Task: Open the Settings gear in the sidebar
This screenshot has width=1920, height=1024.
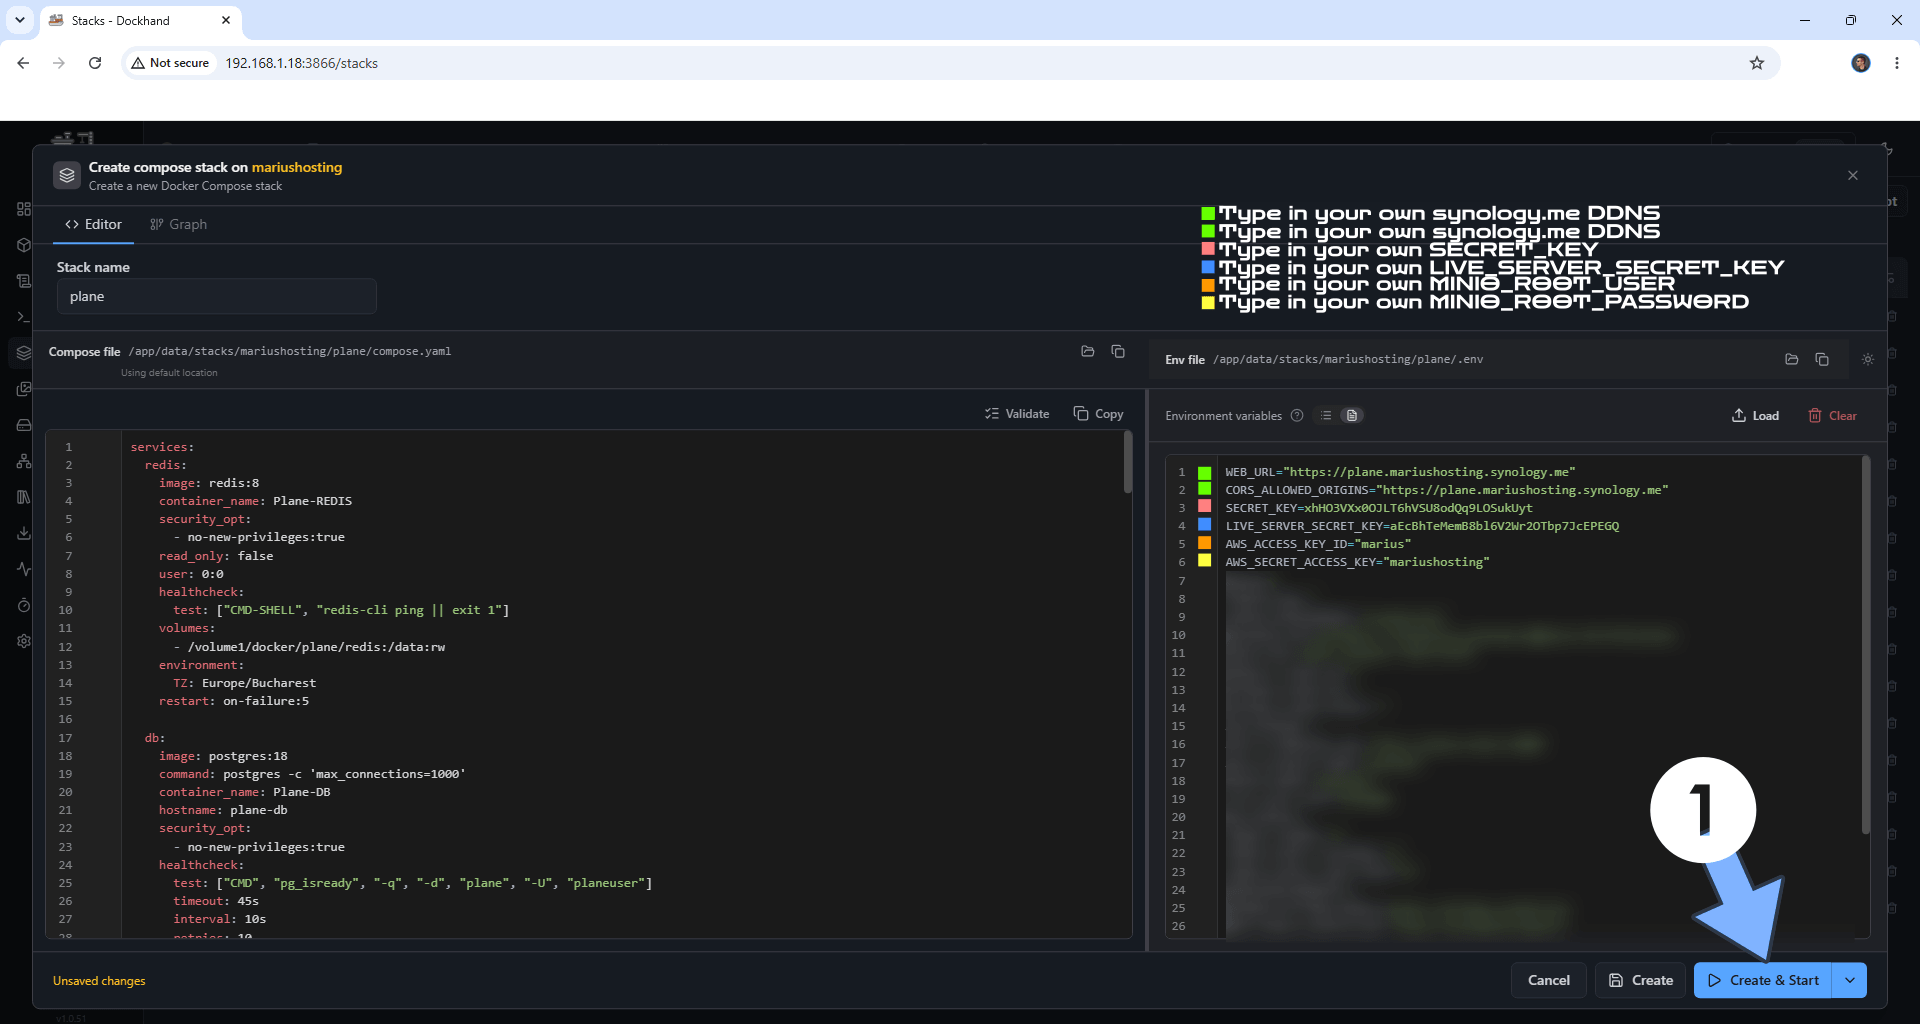Action: click(x=24, y=641)
